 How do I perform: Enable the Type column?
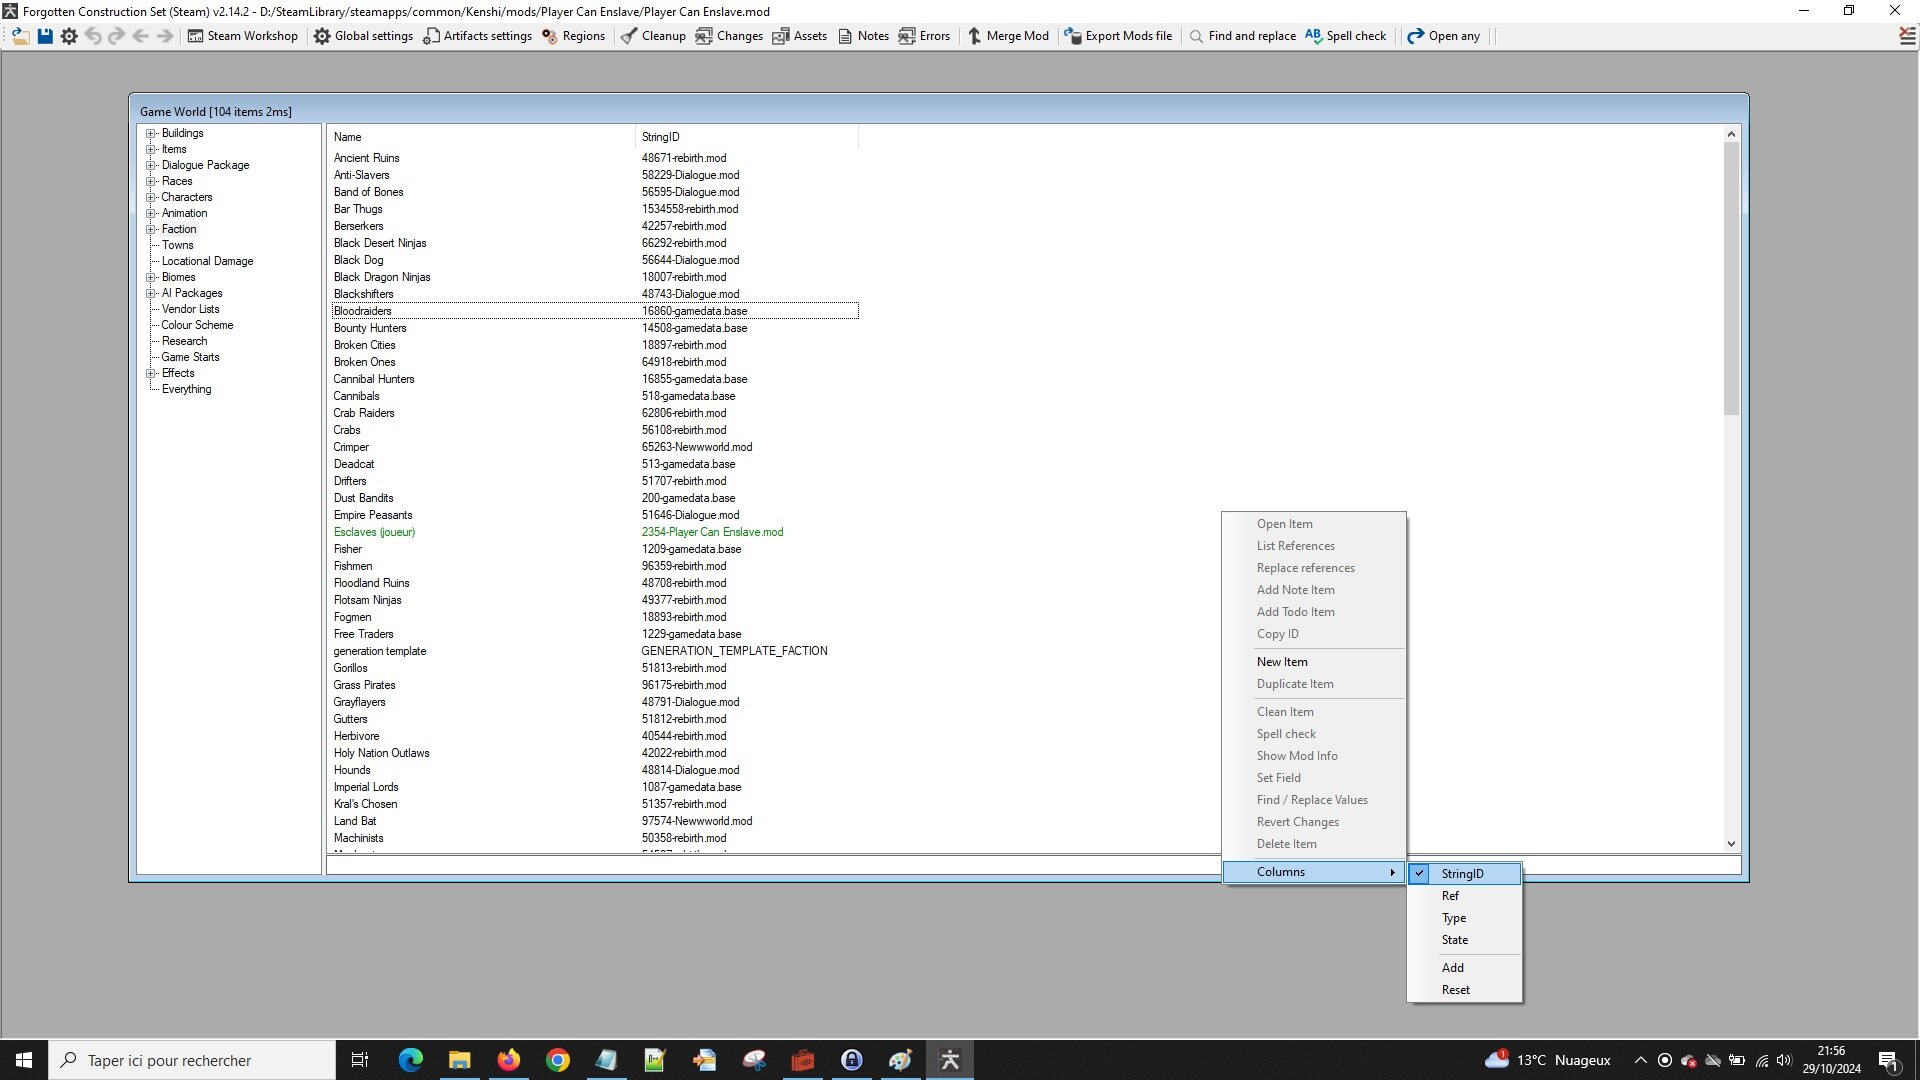[x=1464, y=918]
